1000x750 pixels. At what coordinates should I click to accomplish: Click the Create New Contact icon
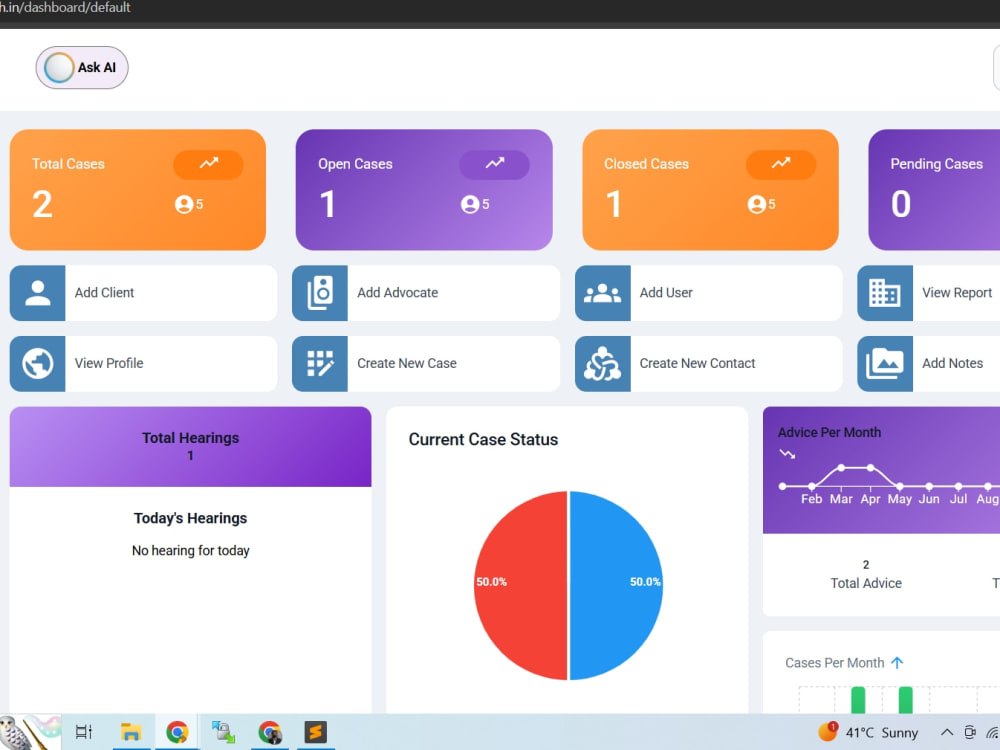coord(603,364)
